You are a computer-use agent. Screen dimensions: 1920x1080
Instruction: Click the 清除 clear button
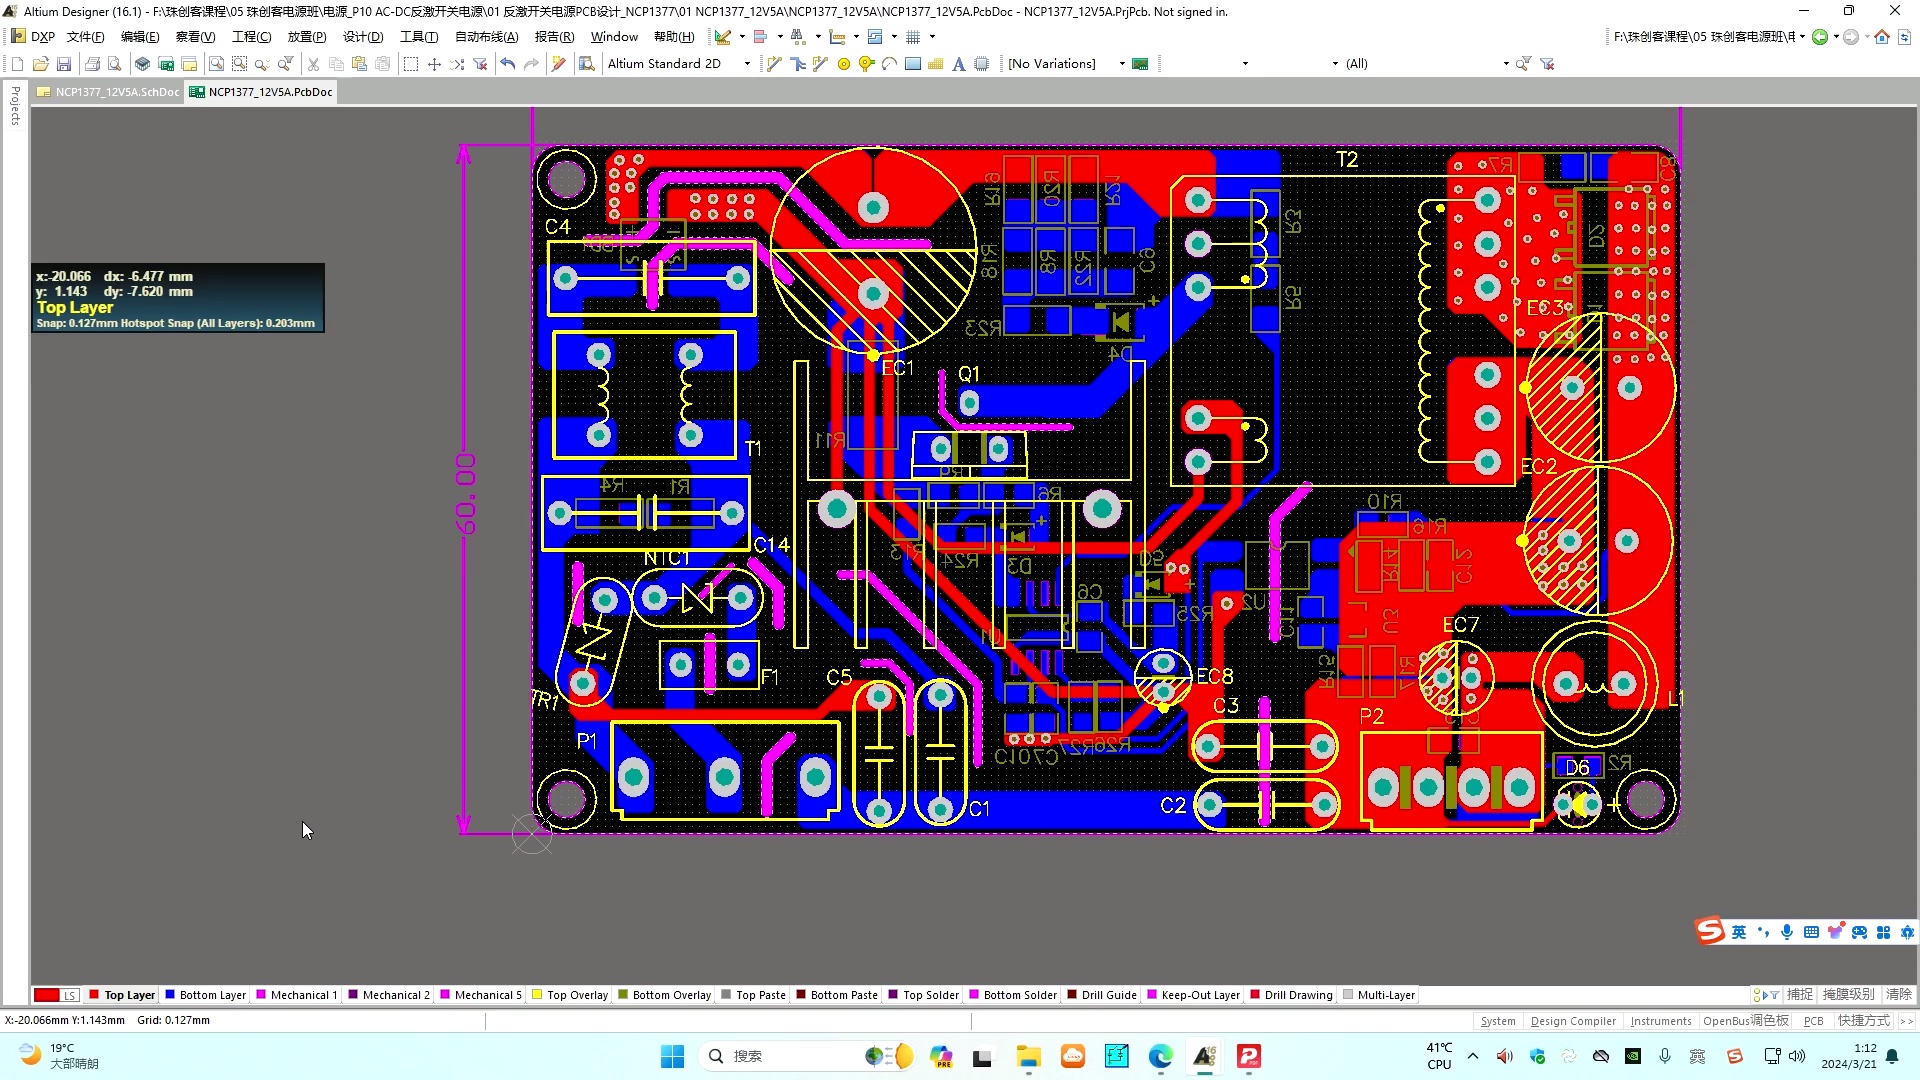(1898, 995)
